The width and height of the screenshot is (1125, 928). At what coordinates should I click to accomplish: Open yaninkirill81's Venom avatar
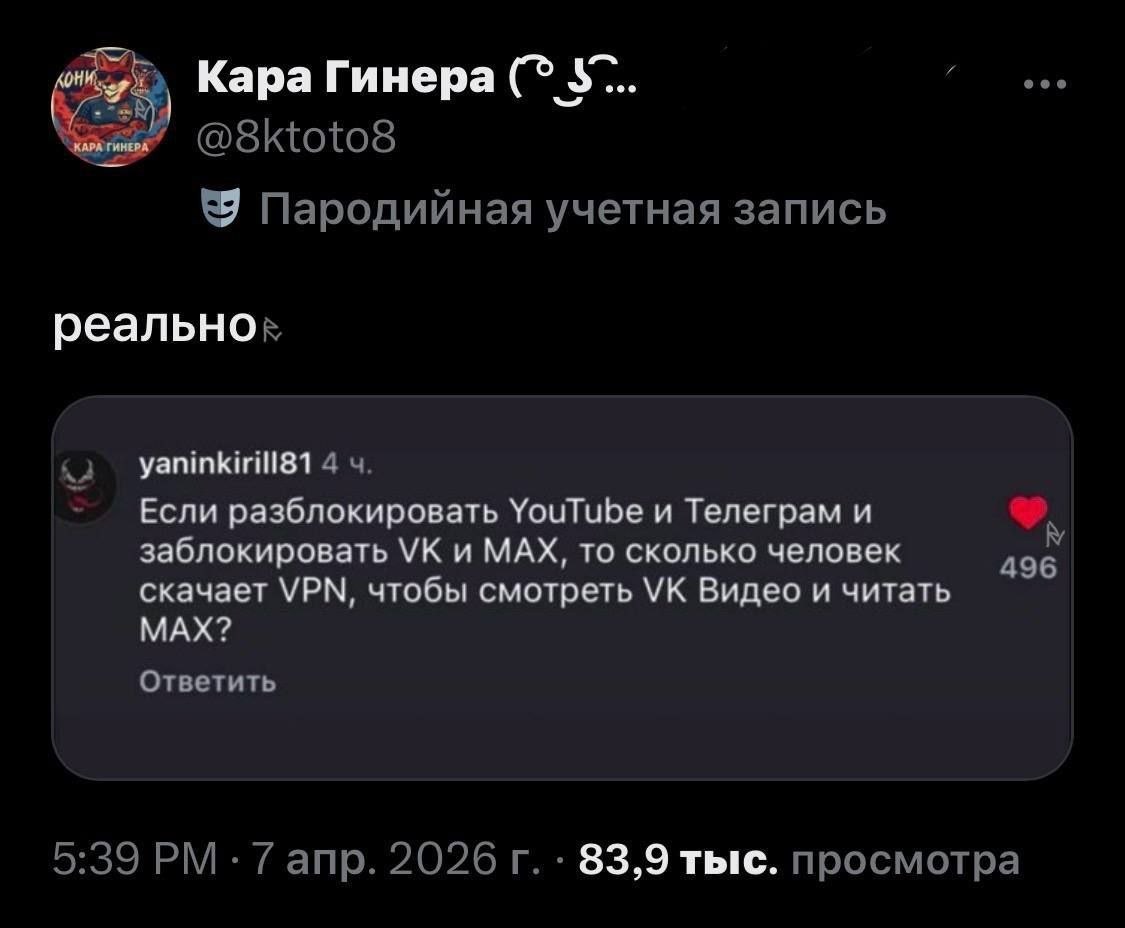(x=88, y=488)
